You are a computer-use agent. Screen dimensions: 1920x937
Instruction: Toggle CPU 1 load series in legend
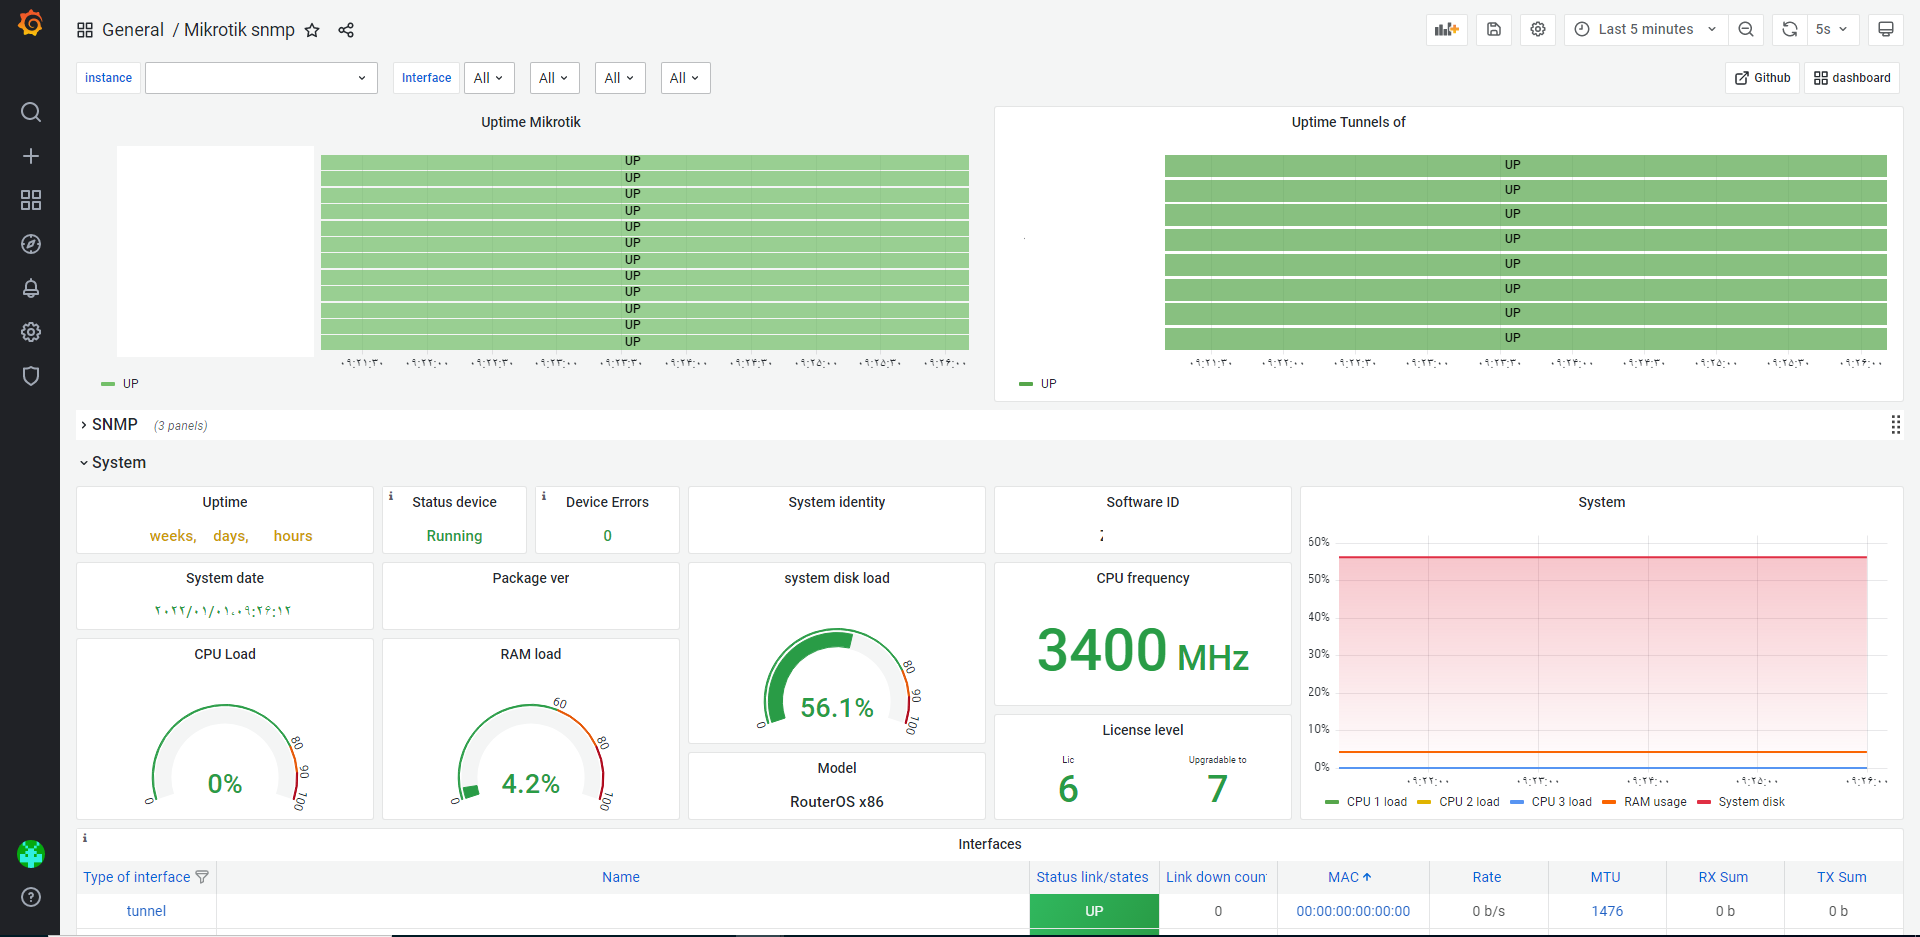pyautogui.click(x=1376, y=802)
